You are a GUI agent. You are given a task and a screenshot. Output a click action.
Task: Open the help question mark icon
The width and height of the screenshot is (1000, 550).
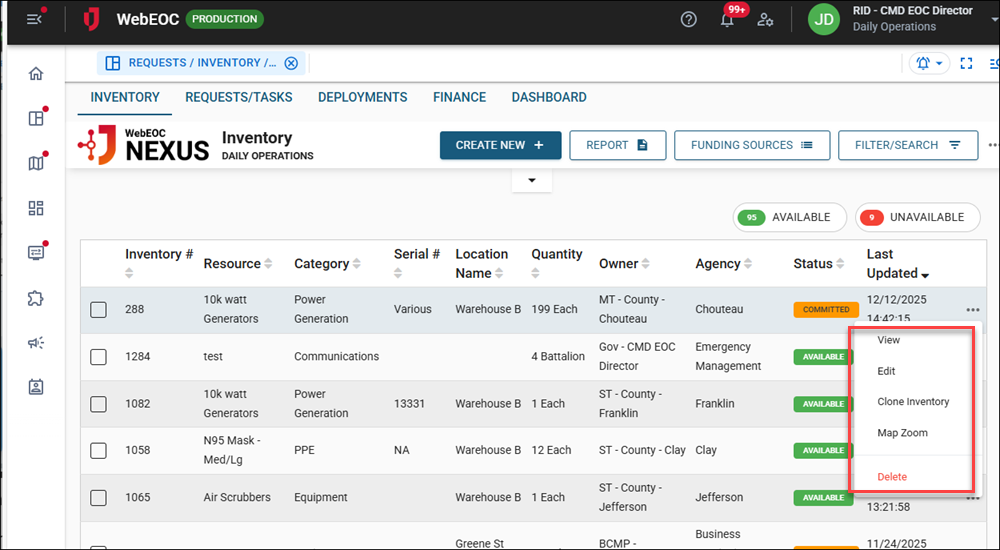[688, 19]
